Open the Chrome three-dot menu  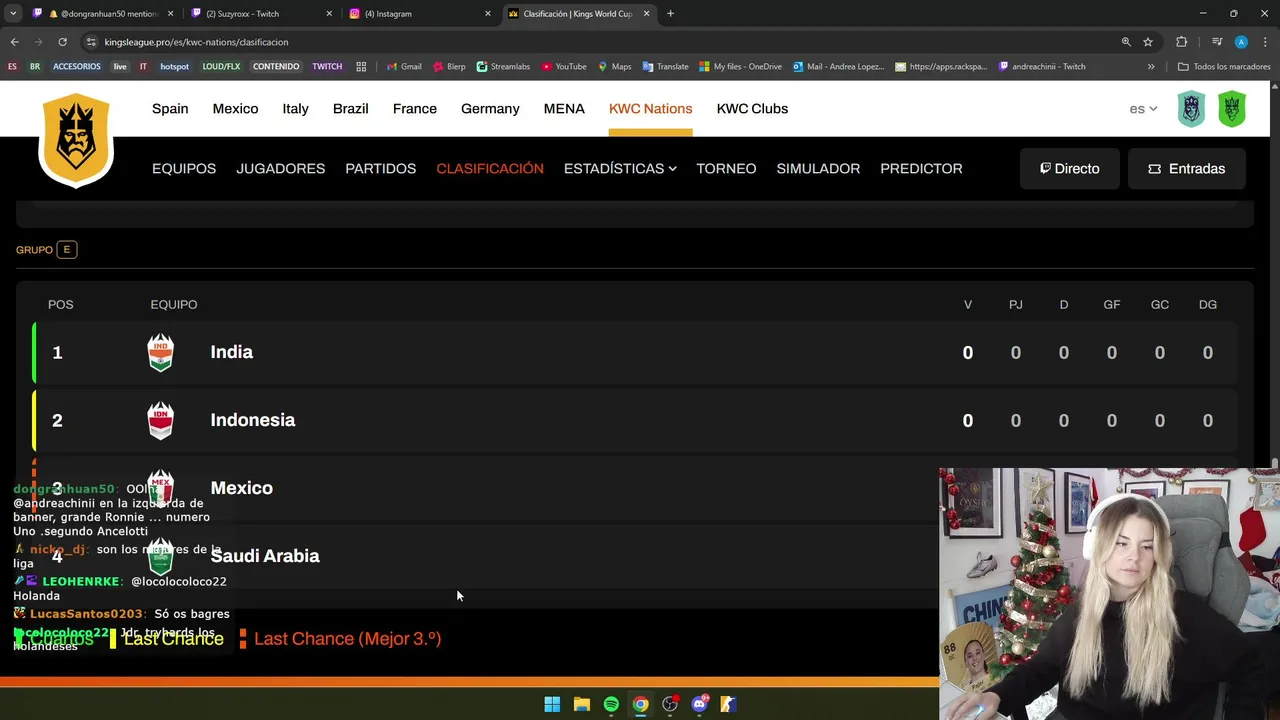1265,42
